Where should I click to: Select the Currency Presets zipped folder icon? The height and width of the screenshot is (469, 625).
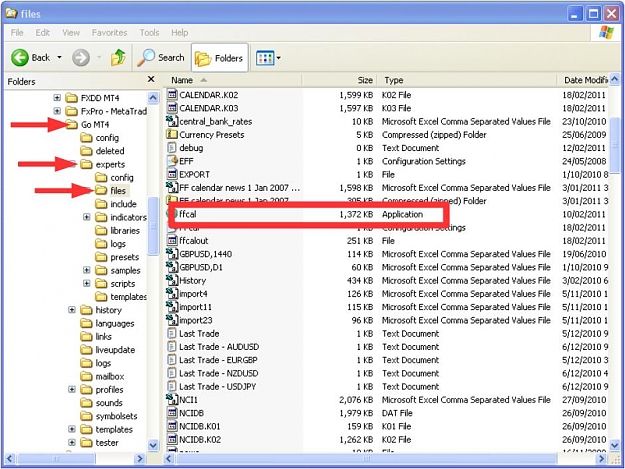[172, 134]
